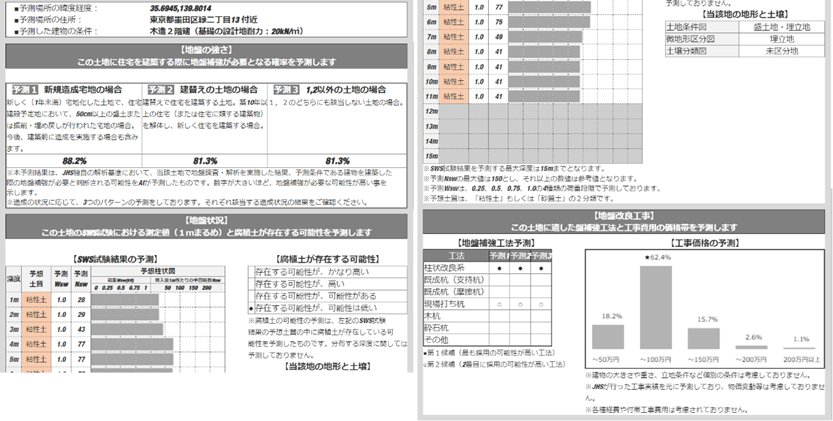Screen dimensions: 833x421
Task: Select the 【工事価格の予測】 chart title
Action: [705, 243]
